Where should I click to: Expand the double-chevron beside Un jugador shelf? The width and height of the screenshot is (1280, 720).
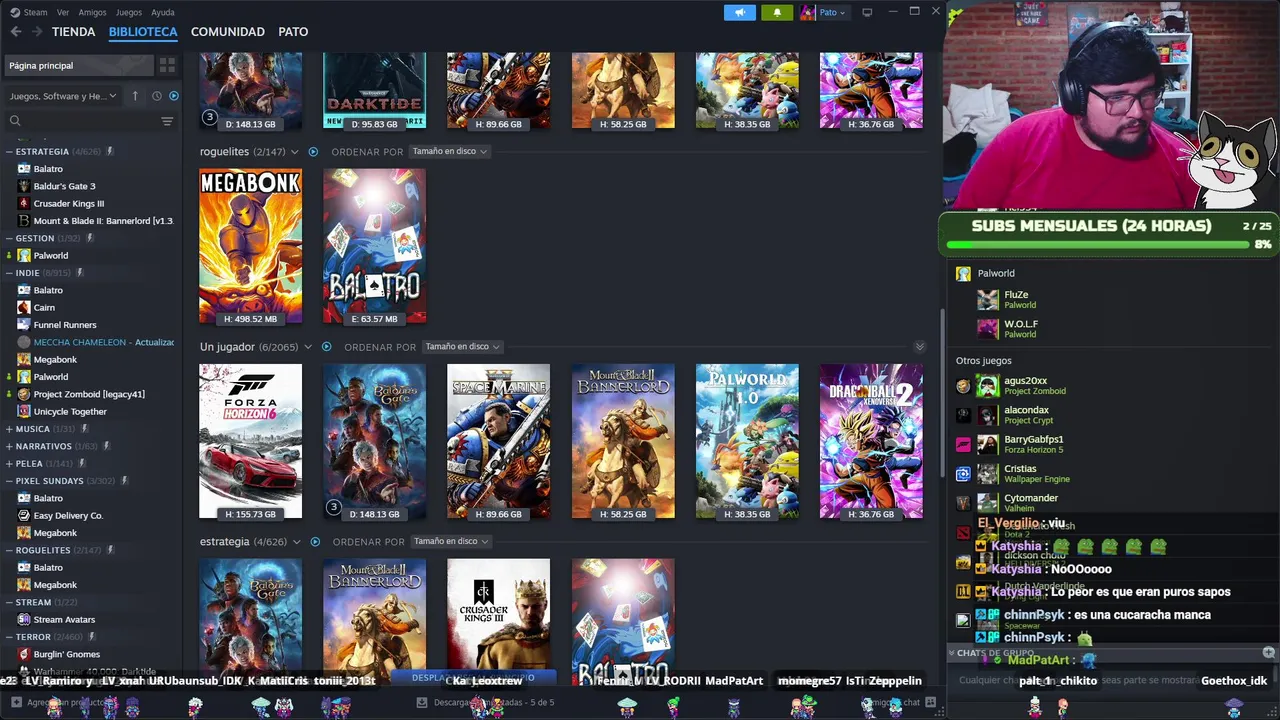coord(920,347)
